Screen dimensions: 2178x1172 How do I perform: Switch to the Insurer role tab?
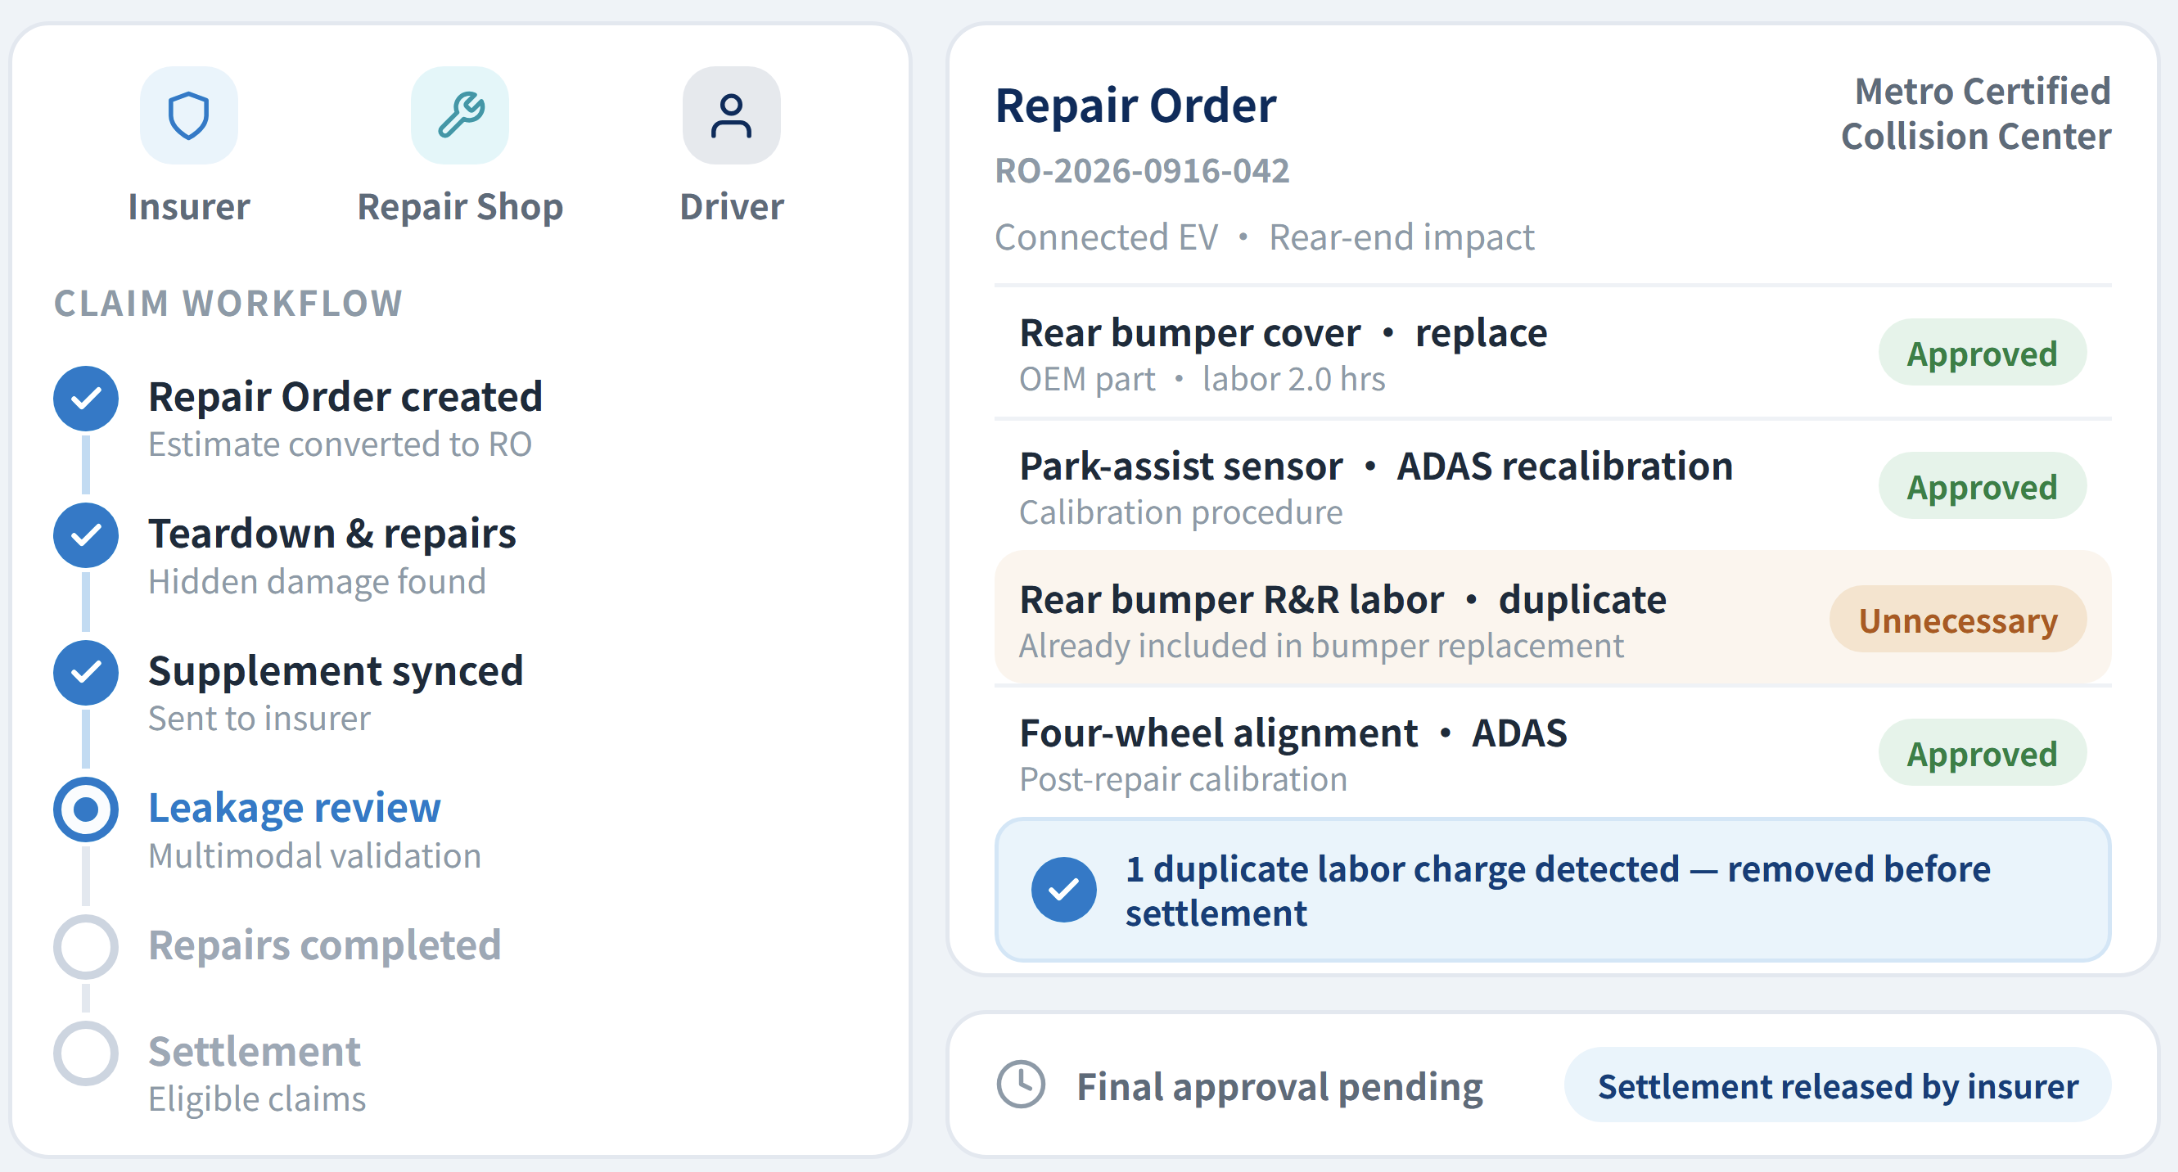[x=189, y=146]
